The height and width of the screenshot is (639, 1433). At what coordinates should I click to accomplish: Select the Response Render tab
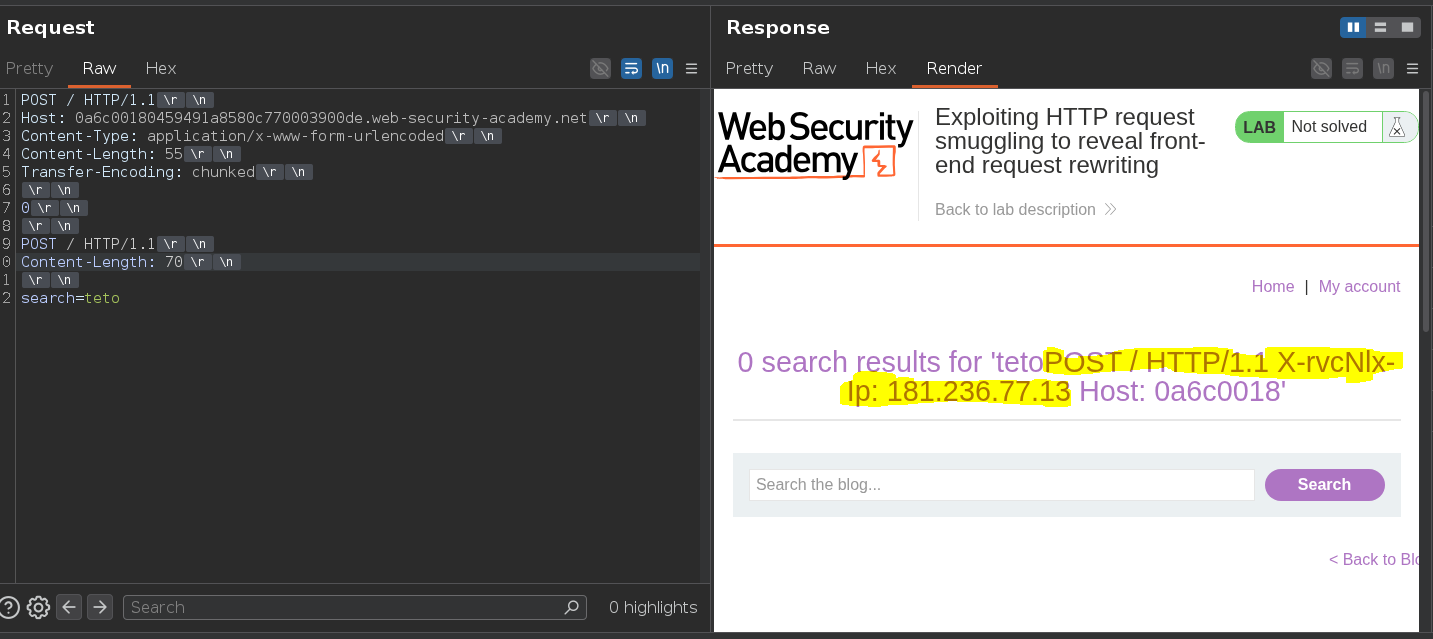pos(954,68)
